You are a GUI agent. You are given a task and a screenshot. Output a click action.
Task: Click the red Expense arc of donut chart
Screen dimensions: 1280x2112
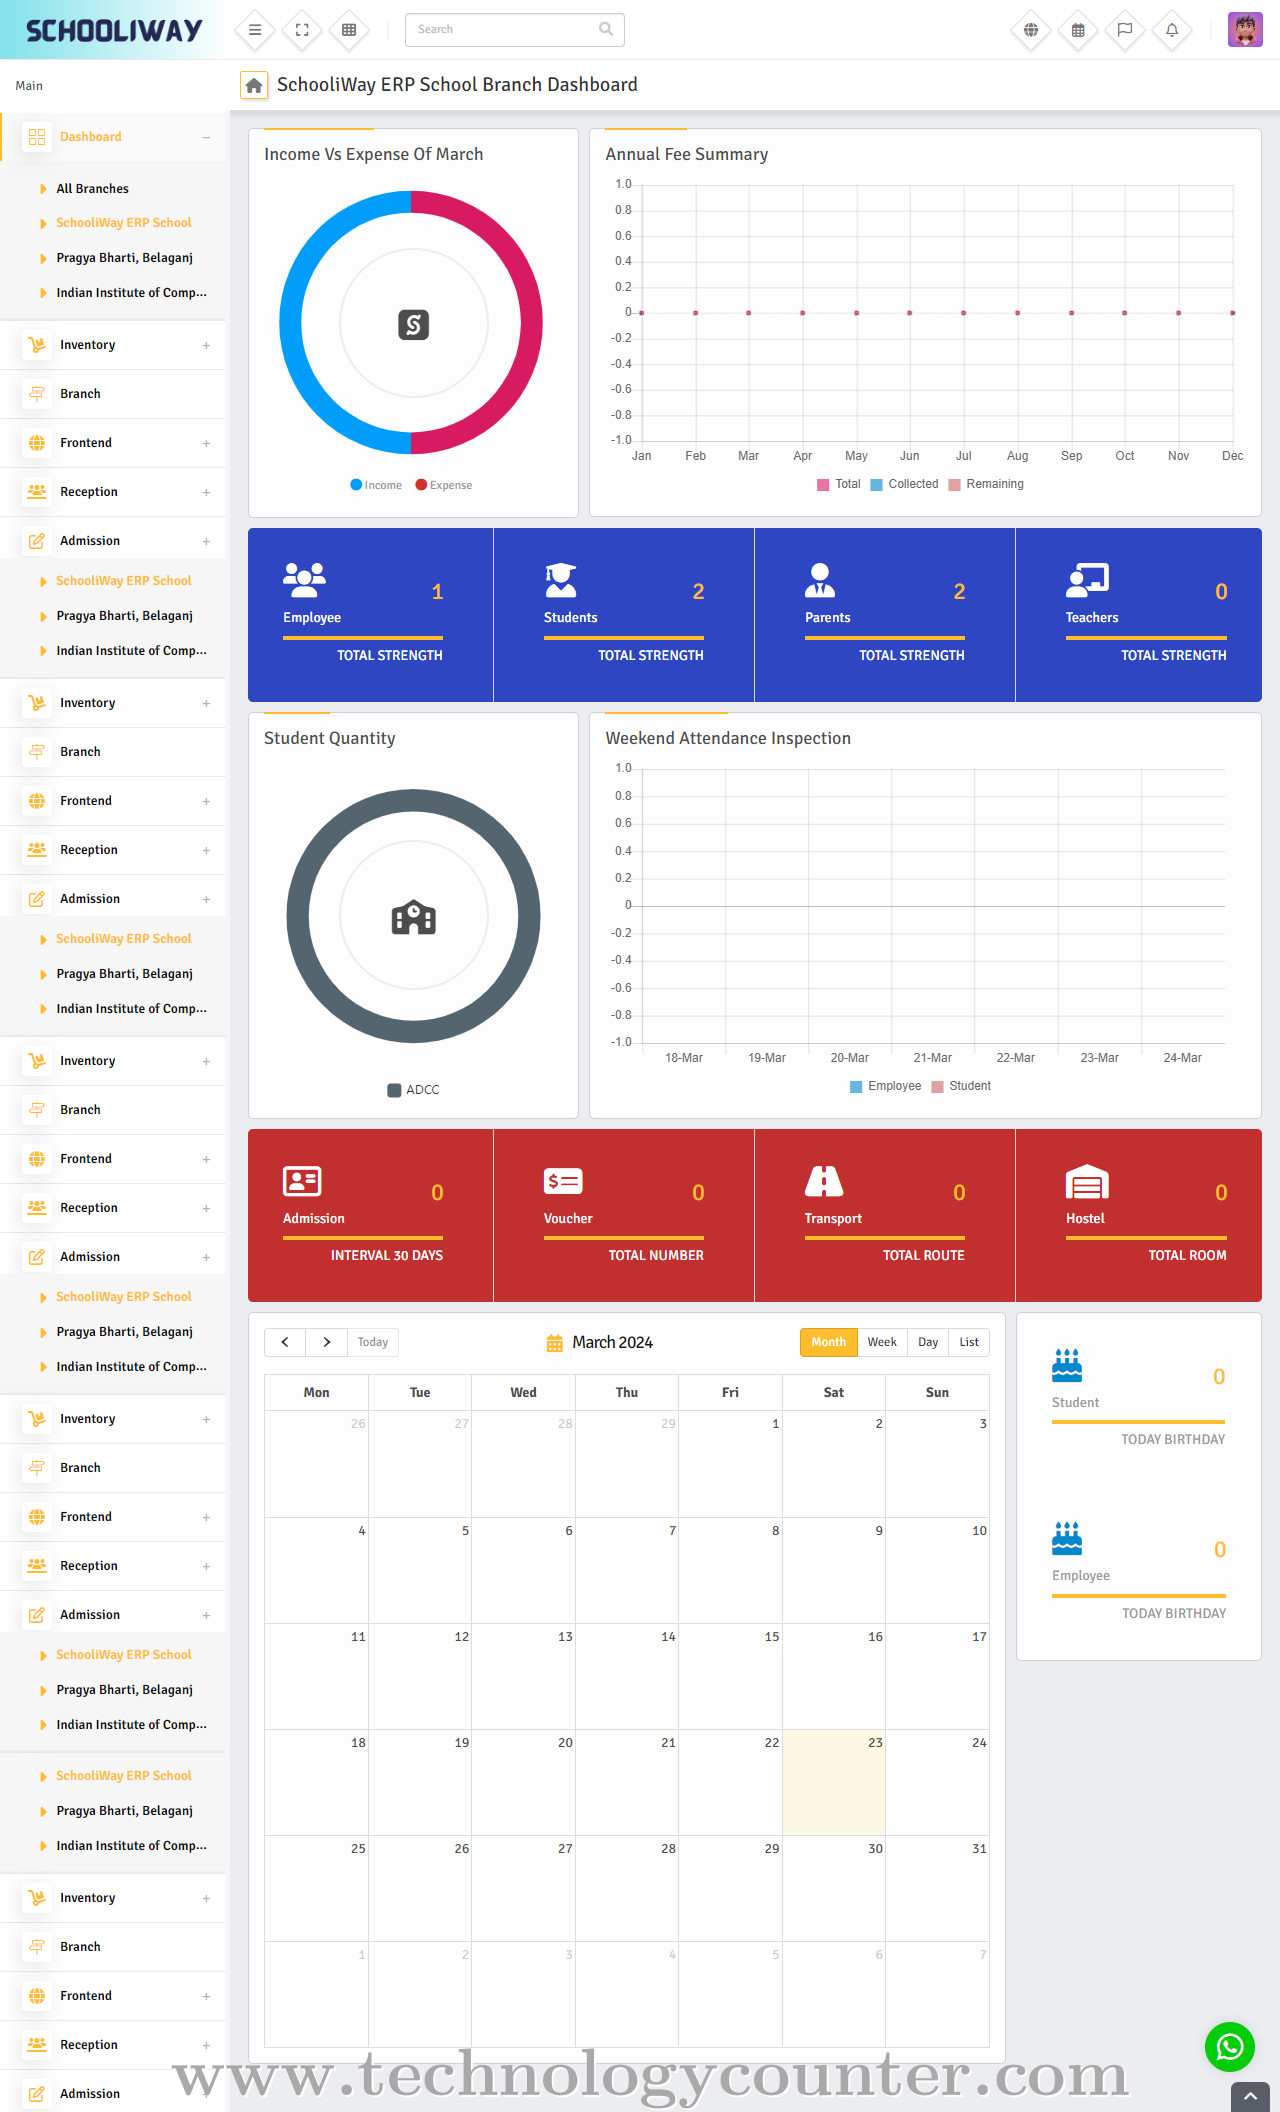531,323
